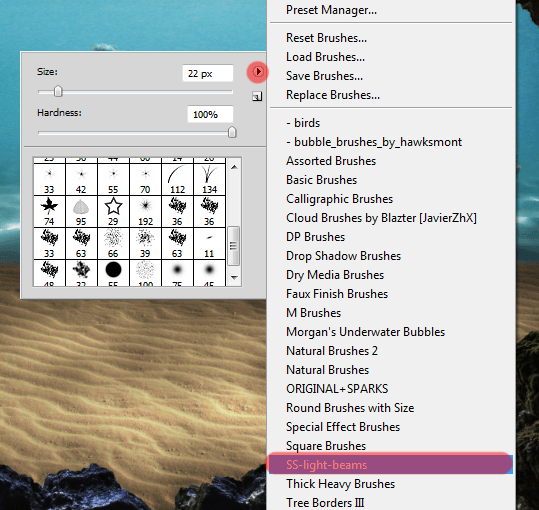This screenshot has height=510, width=539.
Task: Select Morgan's Underwater Bubbles brushes
Action: point(365,332)
